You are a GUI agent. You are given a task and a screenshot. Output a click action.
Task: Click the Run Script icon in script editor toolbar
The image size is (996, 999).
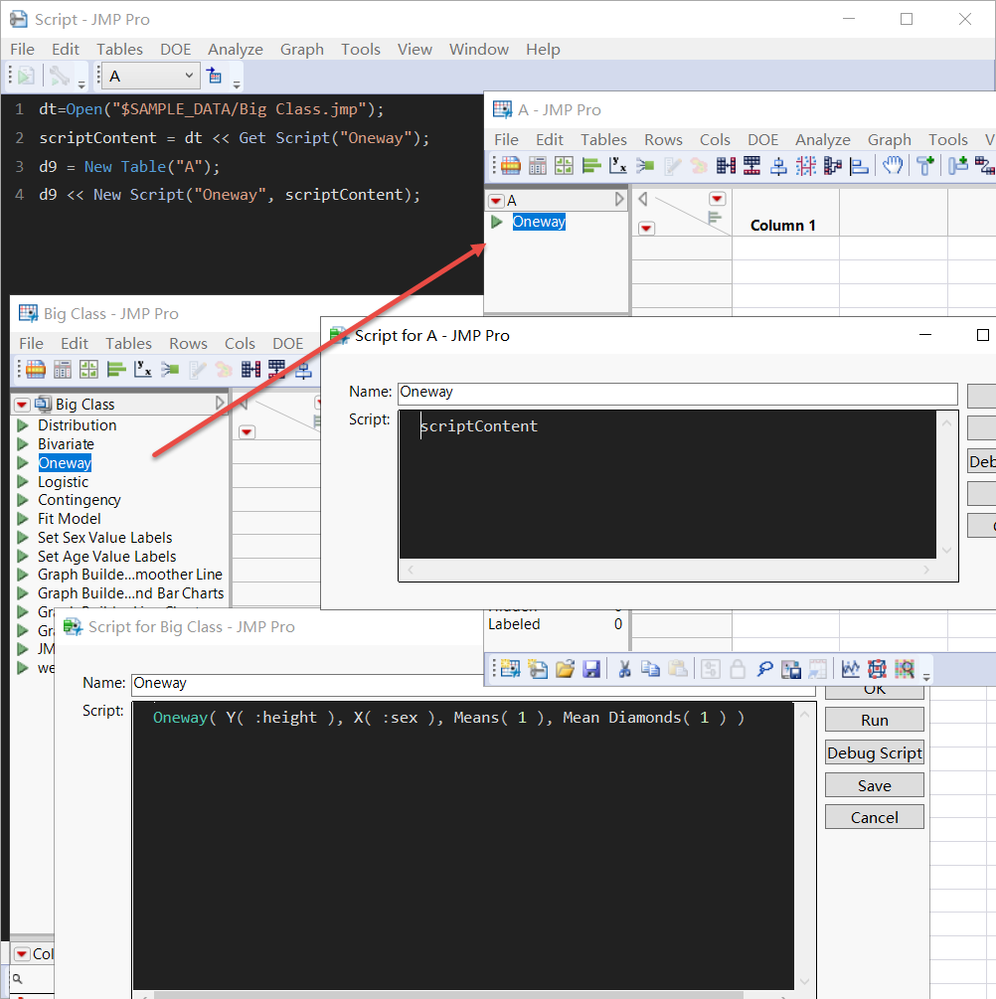26,76
